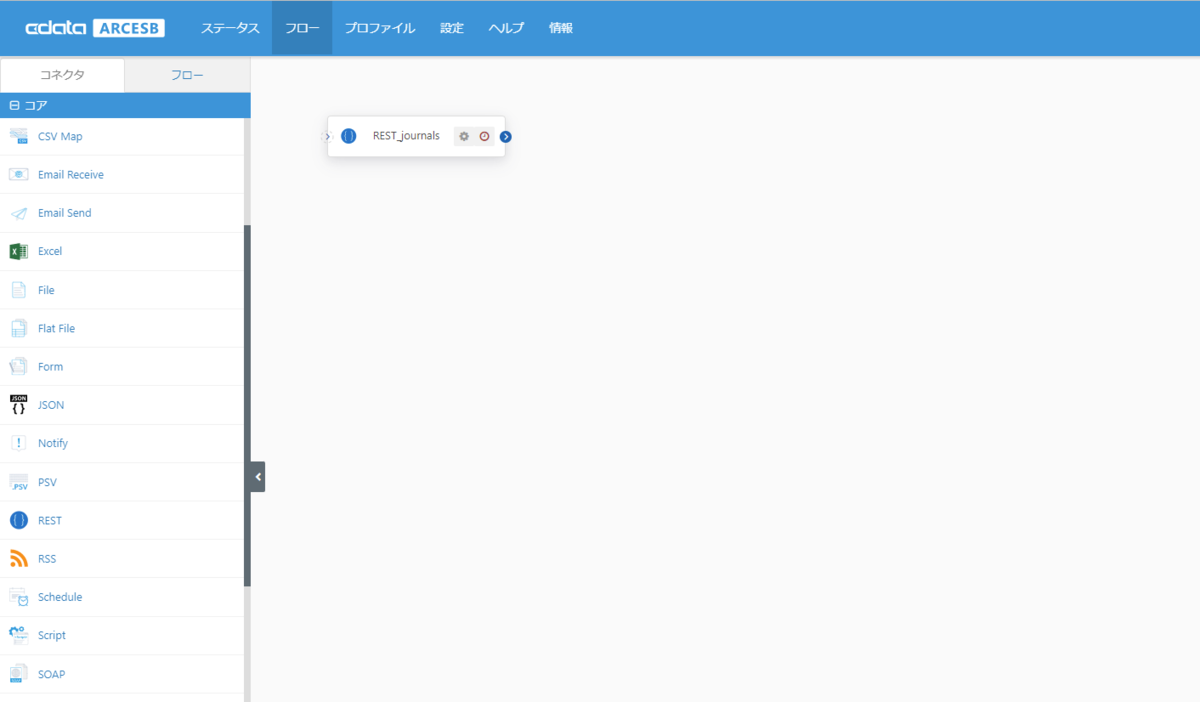Click the CData ArcESB logo
Screen dimensions: 1200x702
(x=95, y=28)
